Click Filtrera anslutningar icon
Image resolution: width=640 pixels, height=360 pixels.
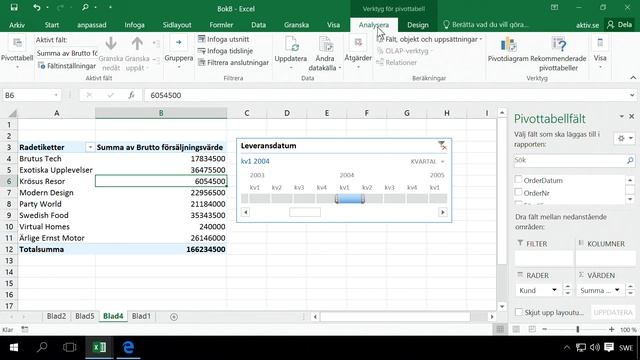tap(201, 62)
